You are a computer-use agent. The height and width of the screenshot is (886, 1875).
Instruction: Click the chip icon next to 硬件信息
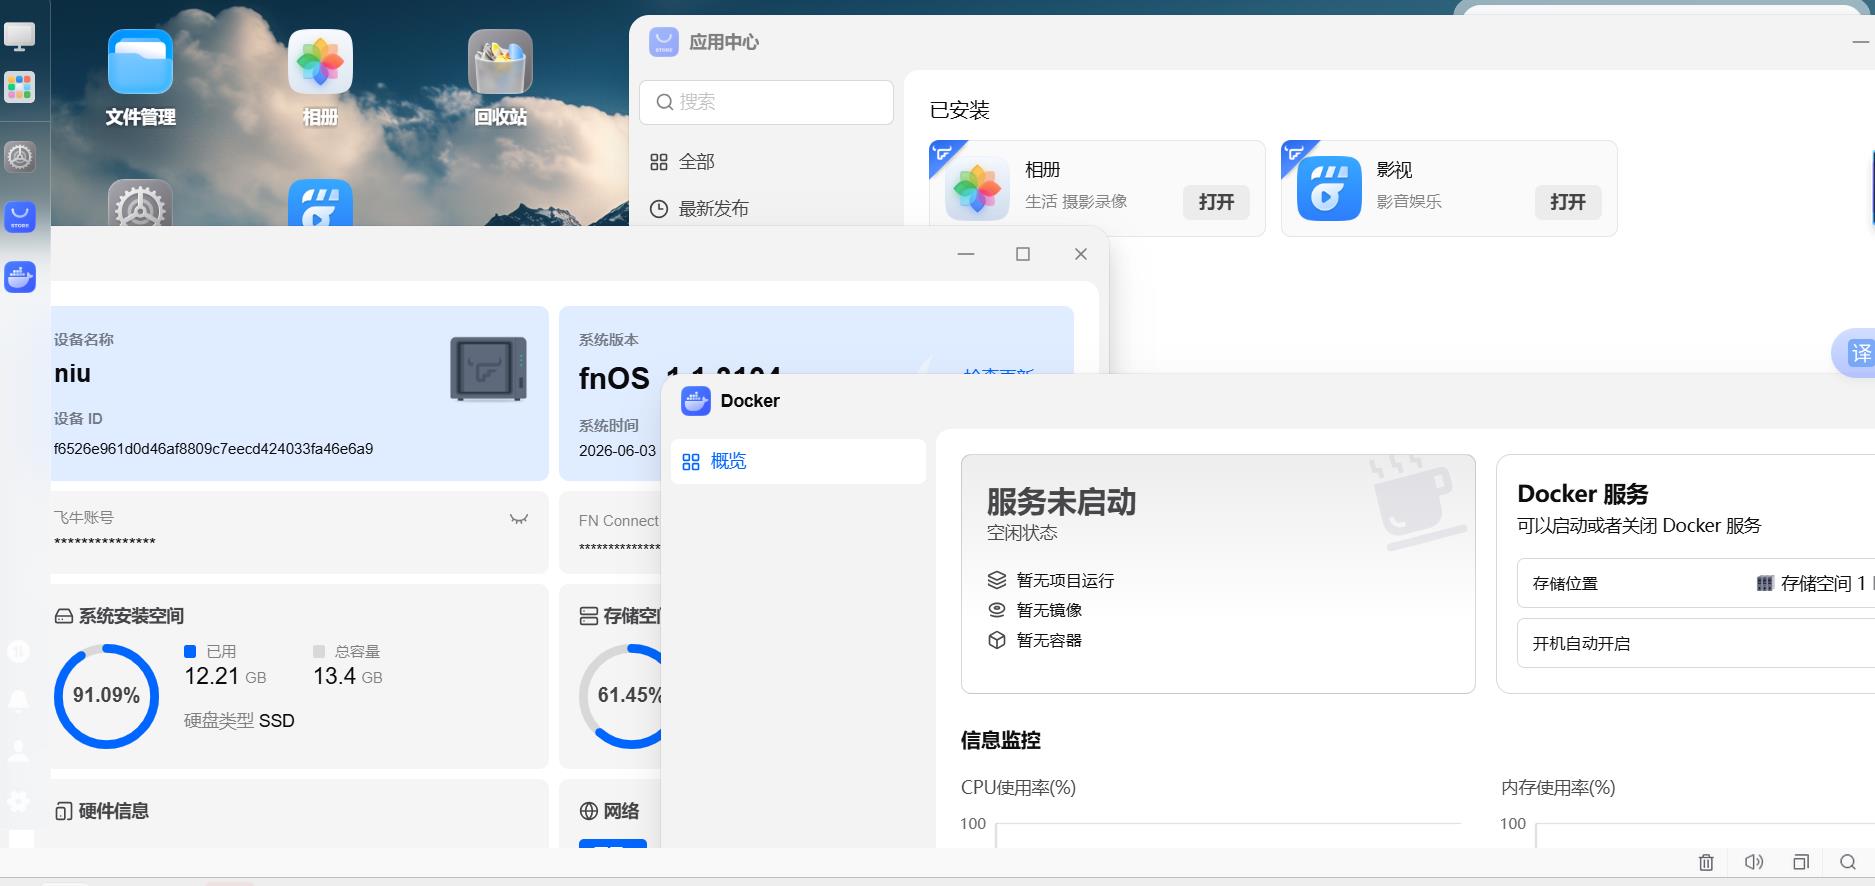point(63,811)
